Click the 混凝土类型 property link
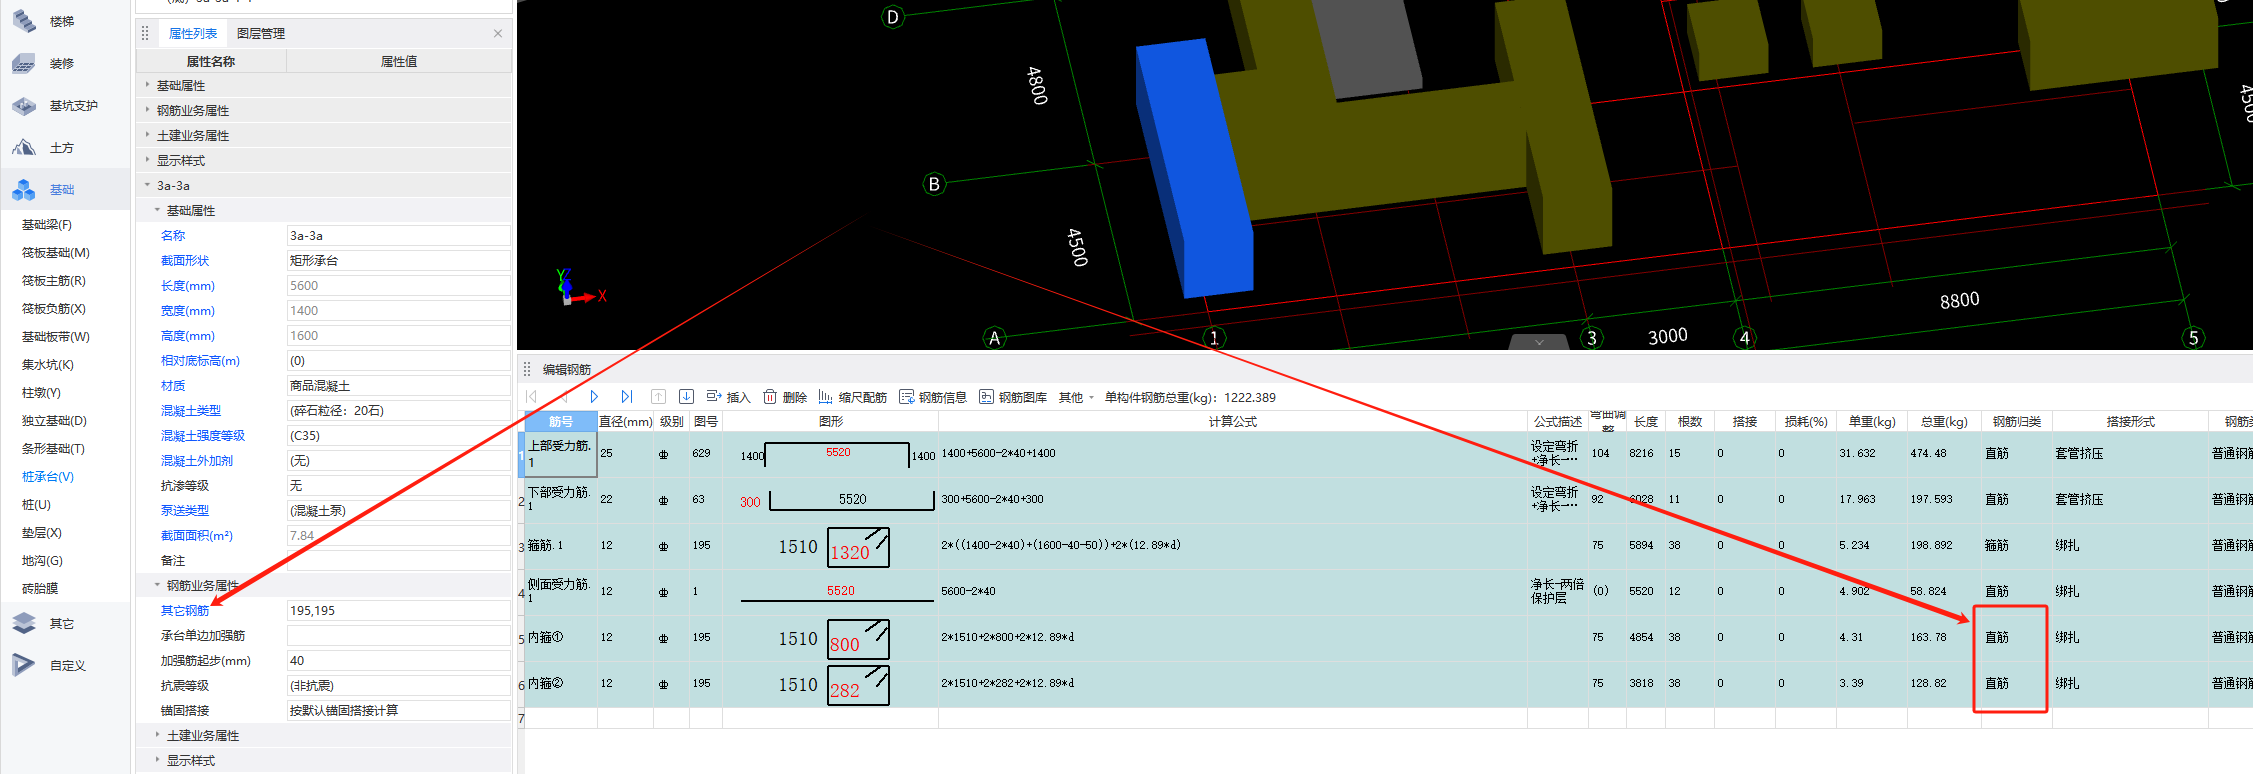 point(191,410)
